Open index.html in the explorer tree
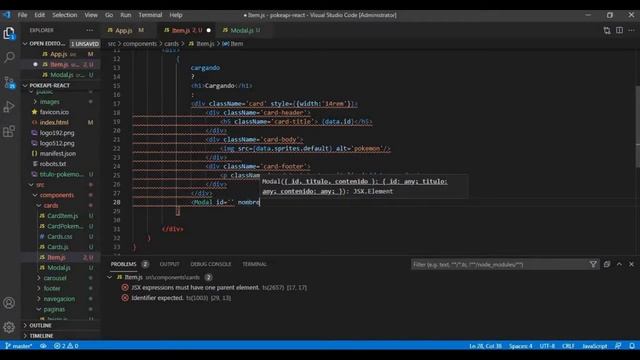640x360 pixels. [54, 122]
